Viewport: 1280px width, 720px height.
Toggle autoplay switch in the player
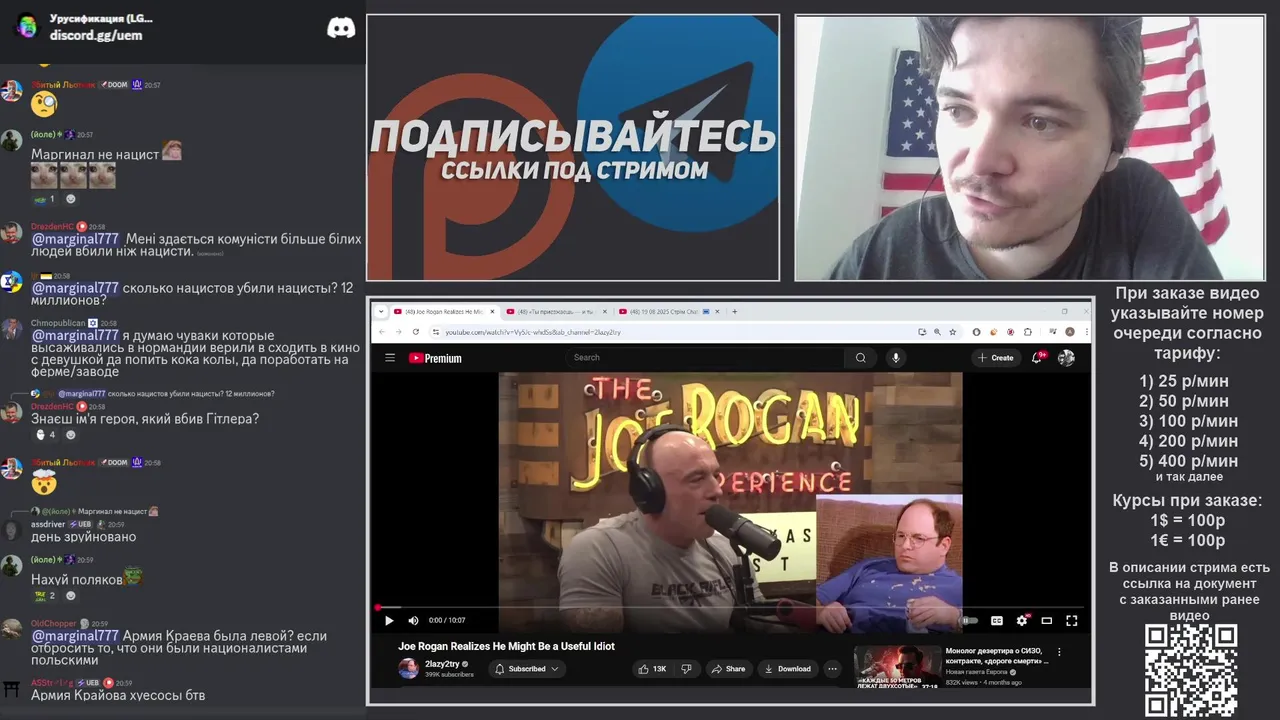click(x=969, y=621)
